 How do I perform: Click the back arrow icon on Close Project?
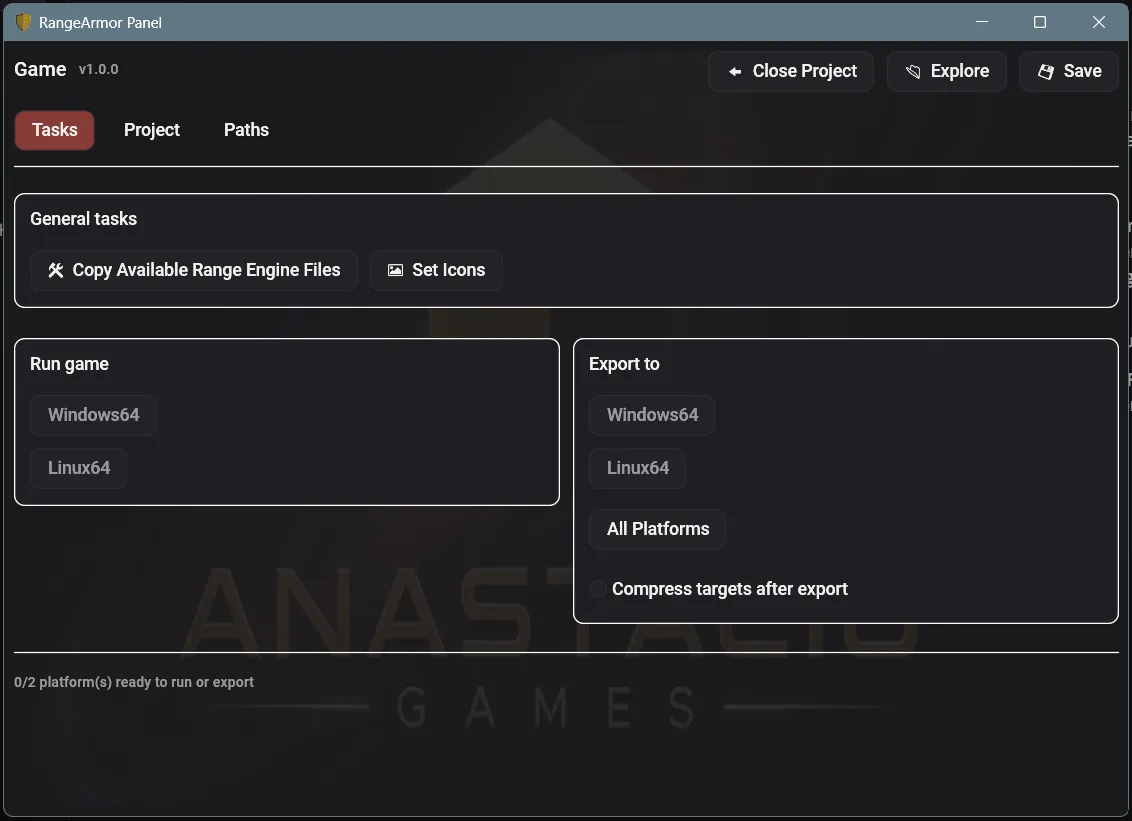[x=735, y=71]
